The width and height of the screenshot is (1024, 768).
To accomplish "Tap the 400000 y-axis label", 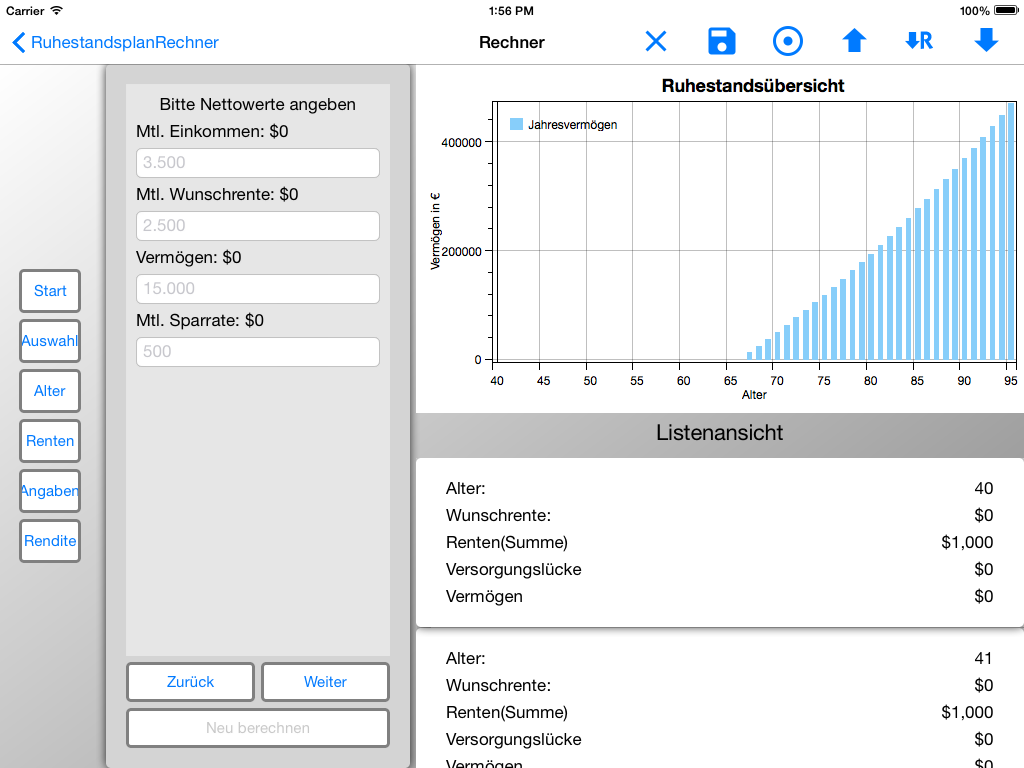I will point(461,142).
